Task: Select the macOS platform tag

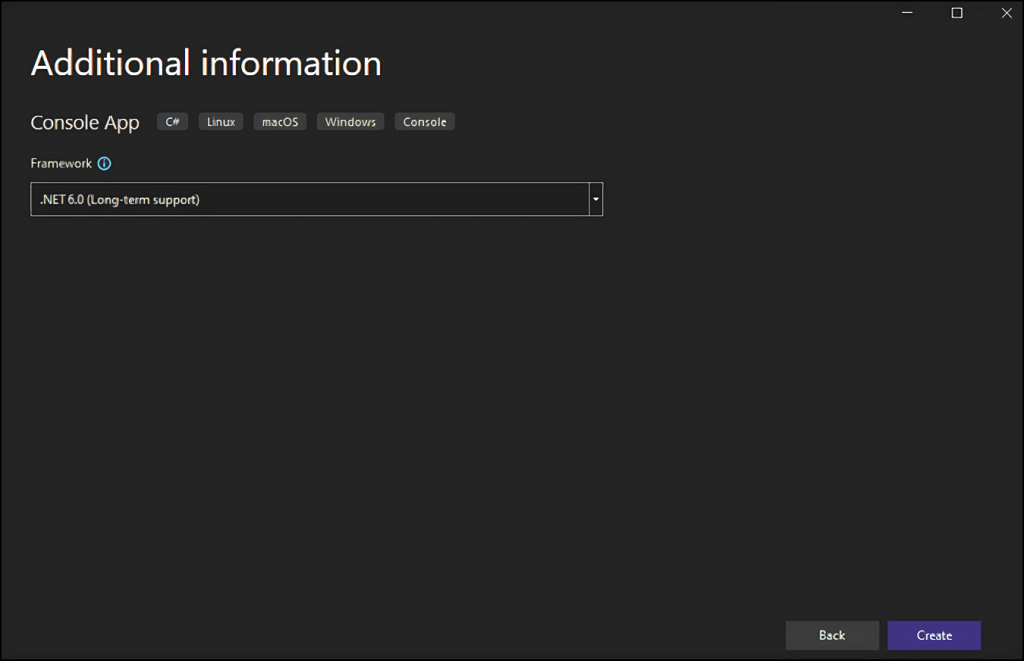Action: (279, 121)
